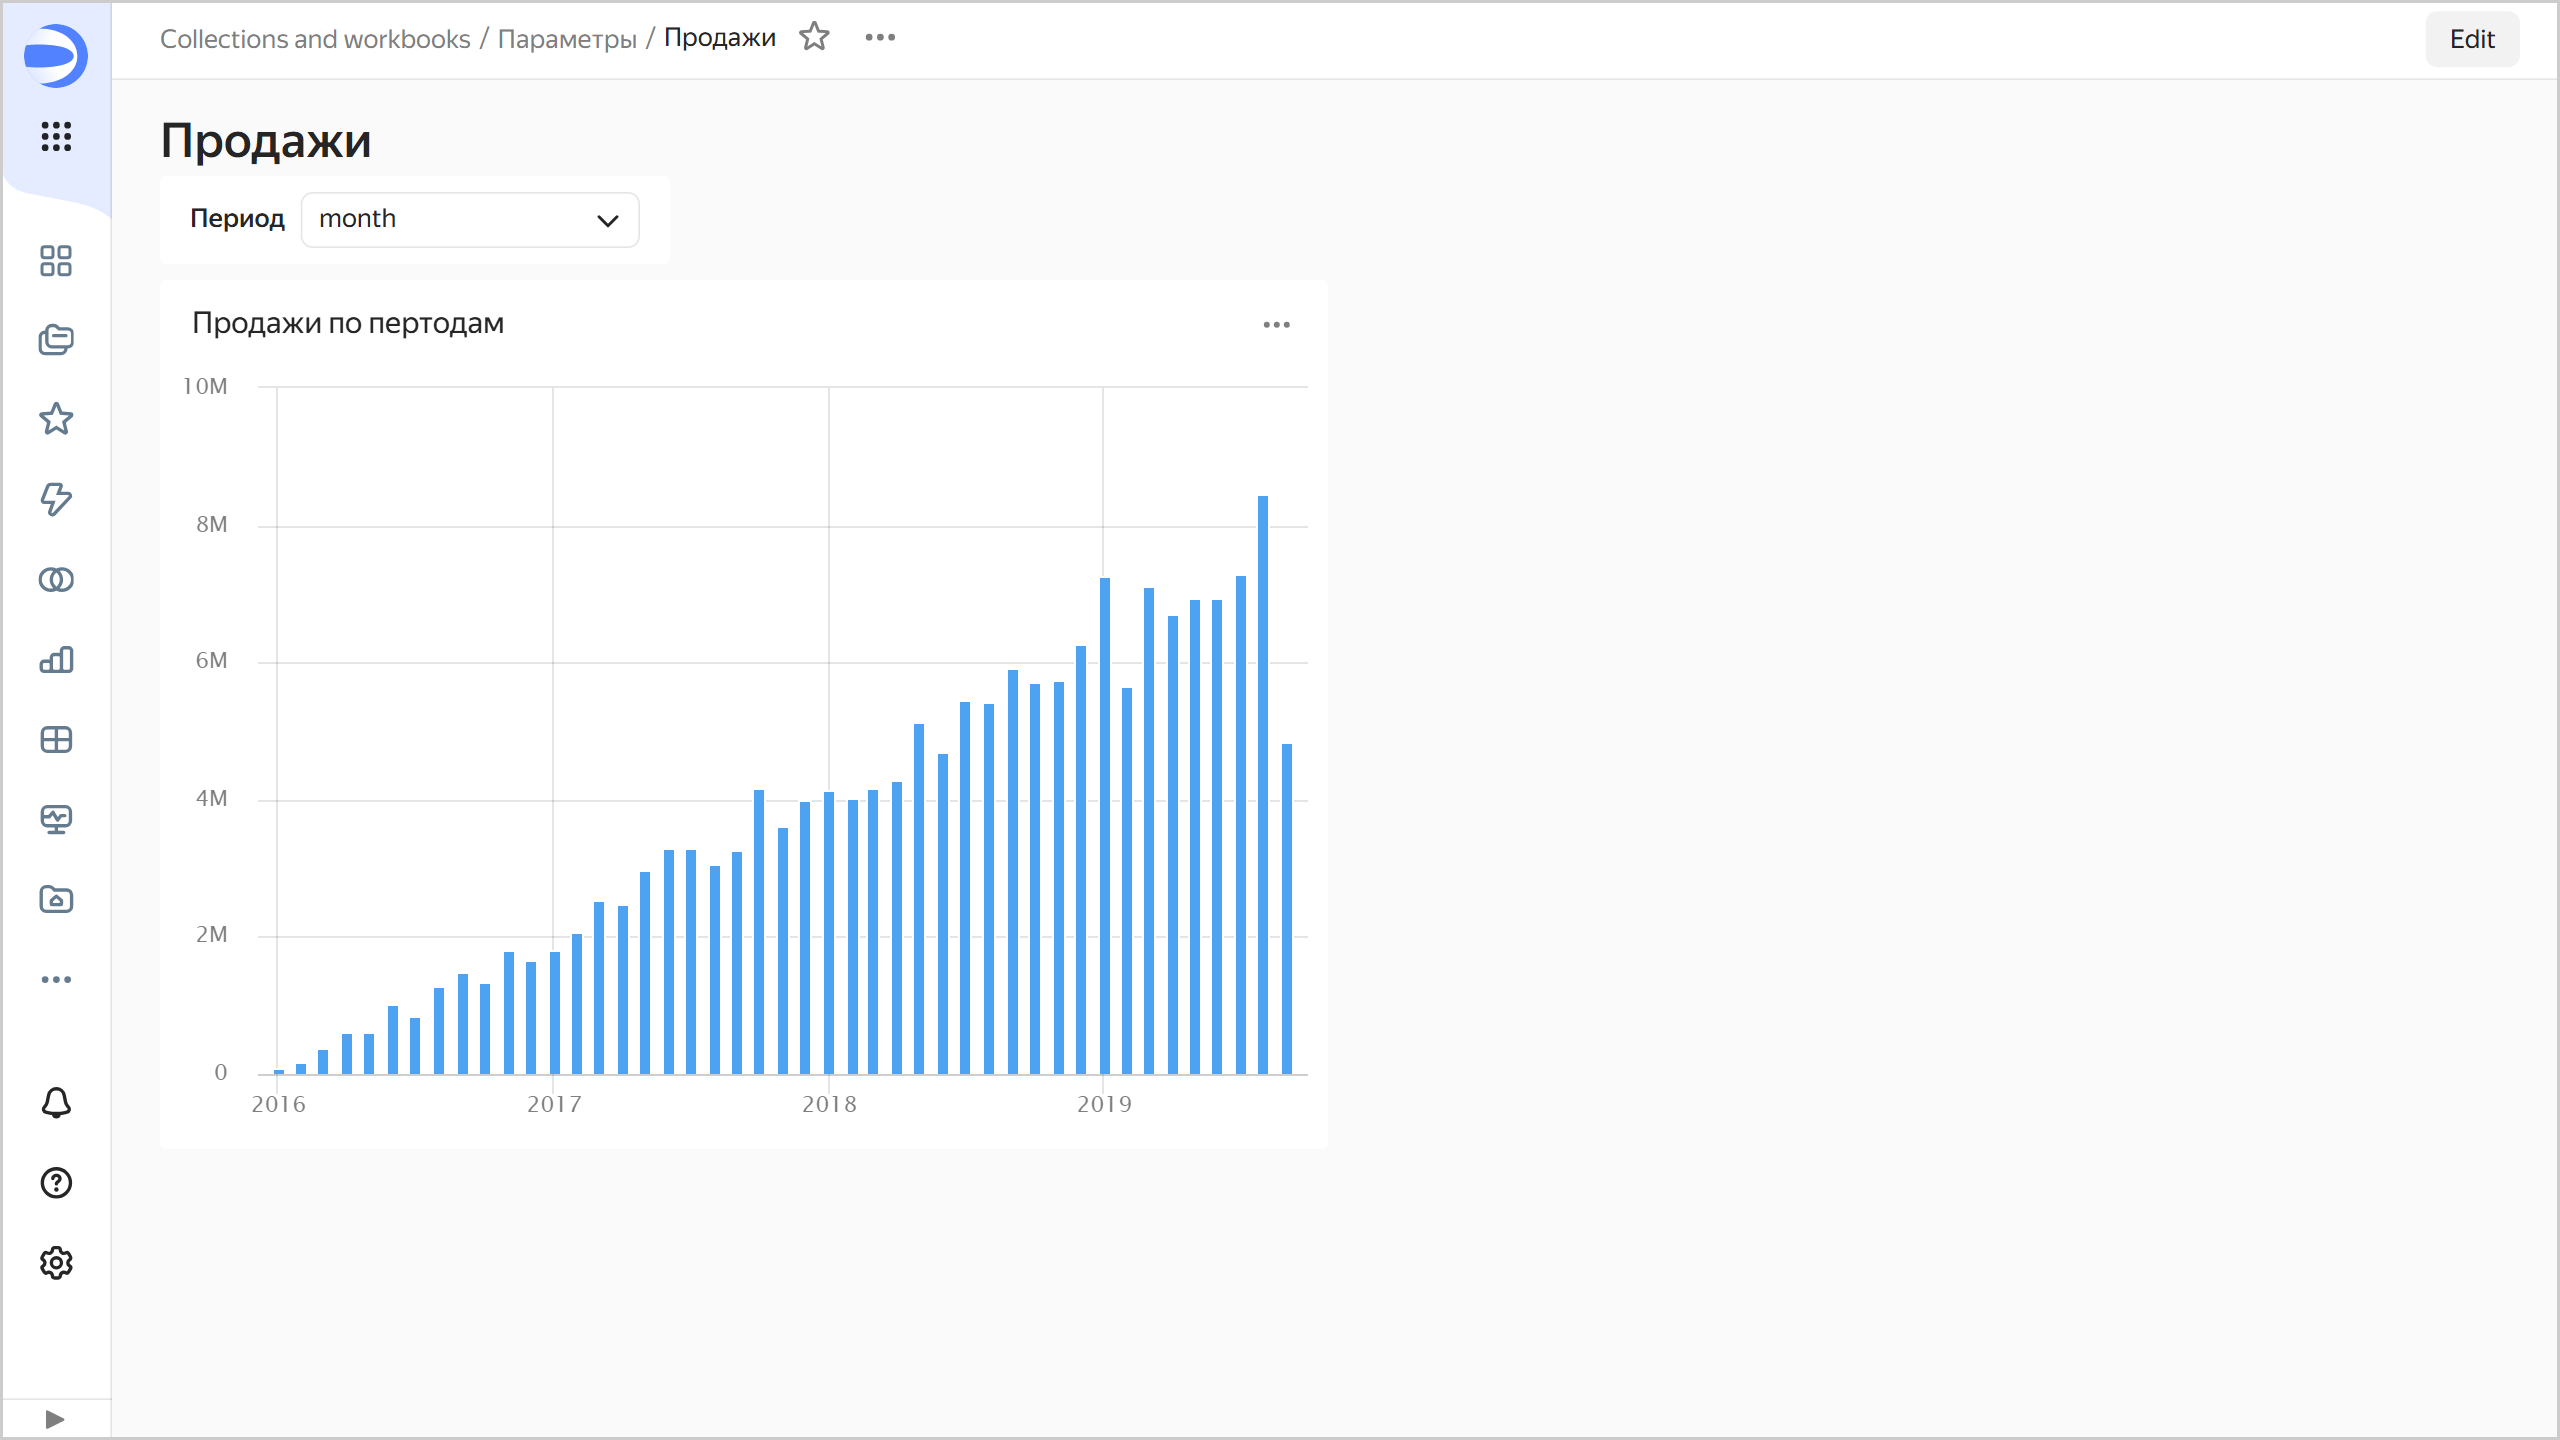Viewport: 2560px width, 1440px height.
Task: Expand the Период month dropdown
Action: click(470, 220)
